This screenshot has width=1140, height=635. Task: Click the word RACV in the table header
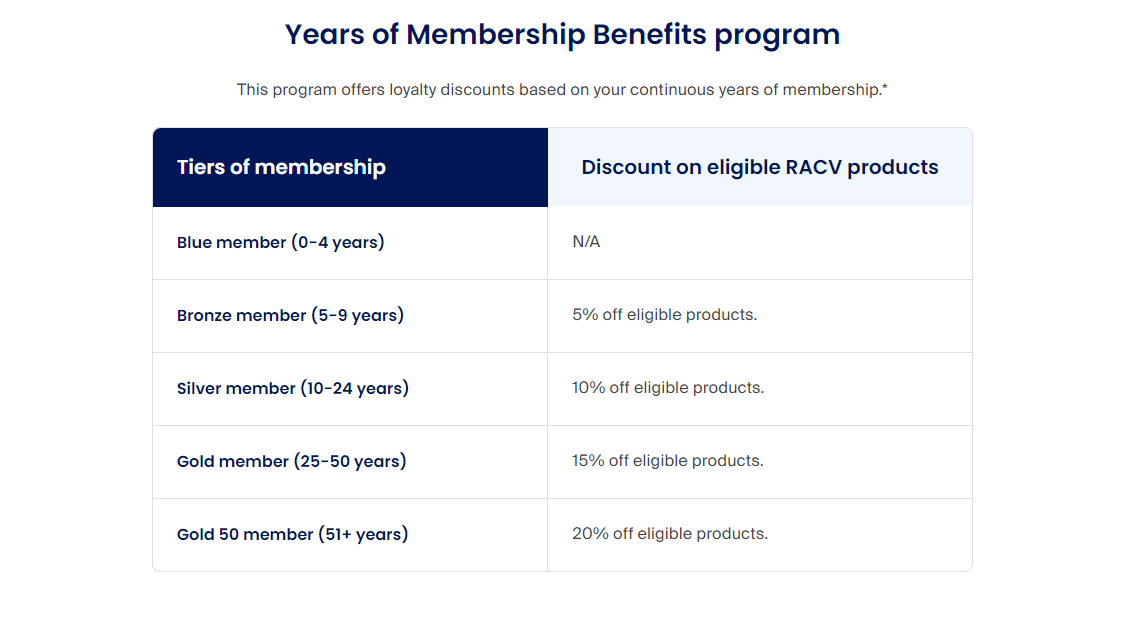814,167
